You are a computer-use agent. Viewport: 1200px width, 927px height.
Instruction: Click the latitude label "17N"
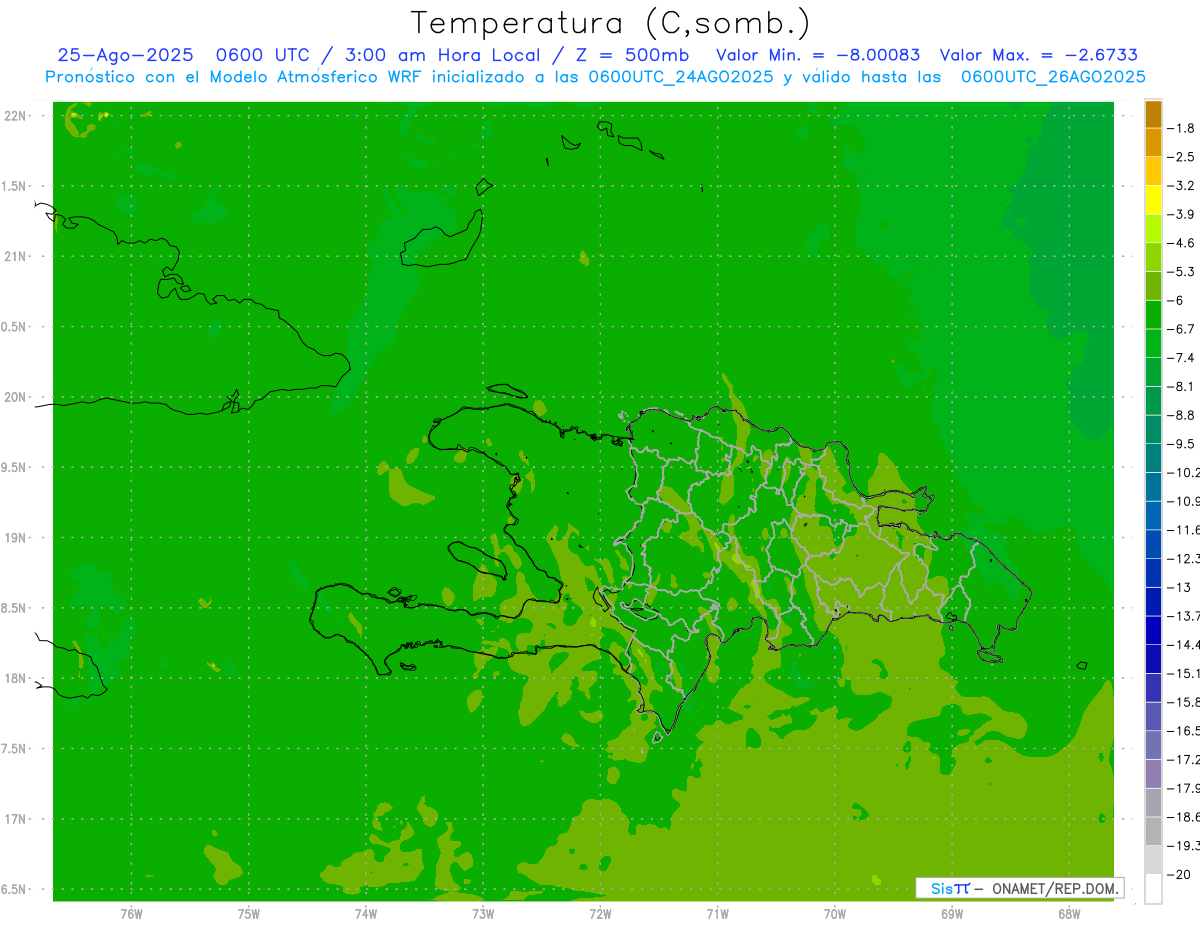pos(16,819)
